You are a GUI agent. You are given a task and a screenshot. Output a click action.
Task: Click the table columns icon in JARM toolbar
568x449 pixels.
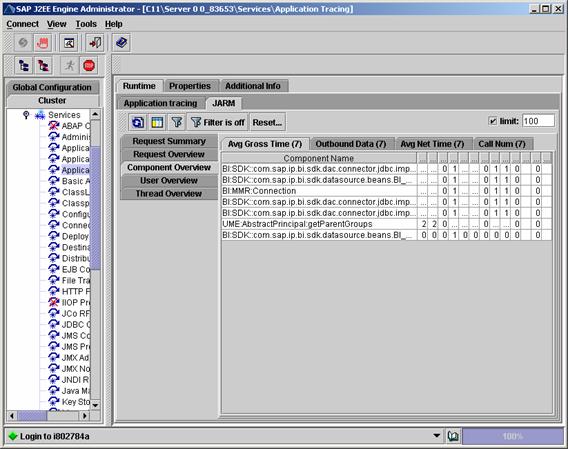(157, 122)
